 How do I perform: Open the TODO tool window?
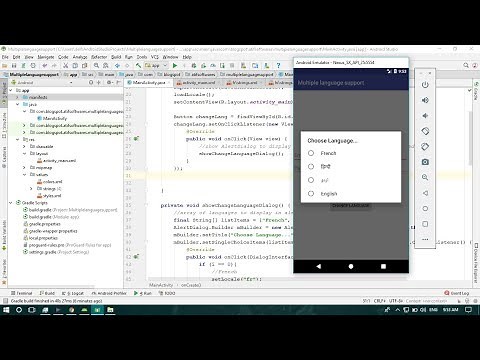(167, 293)
